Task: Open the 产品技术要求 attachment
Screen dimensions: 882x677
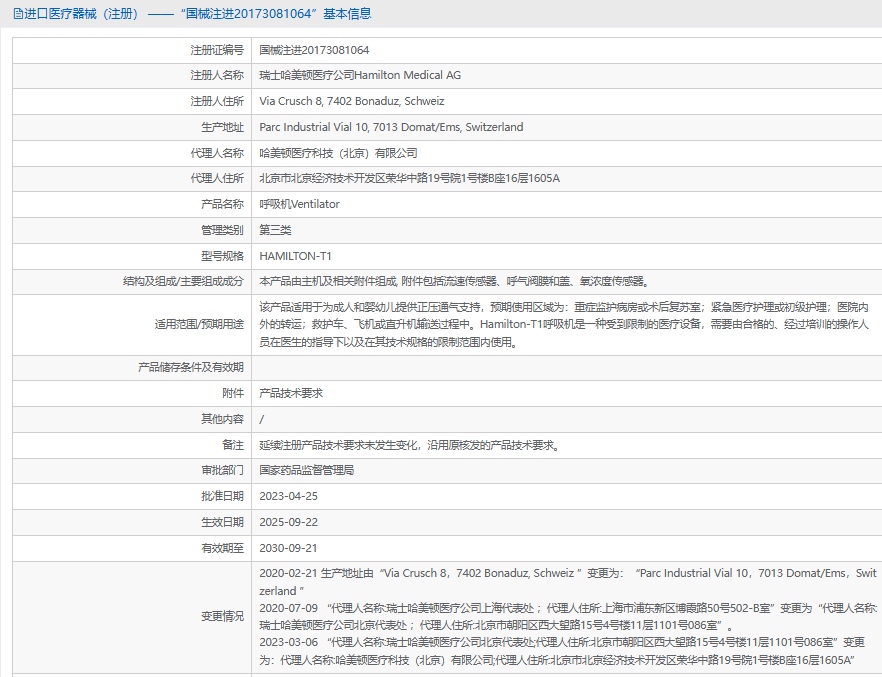Action: tap(291, 393)
